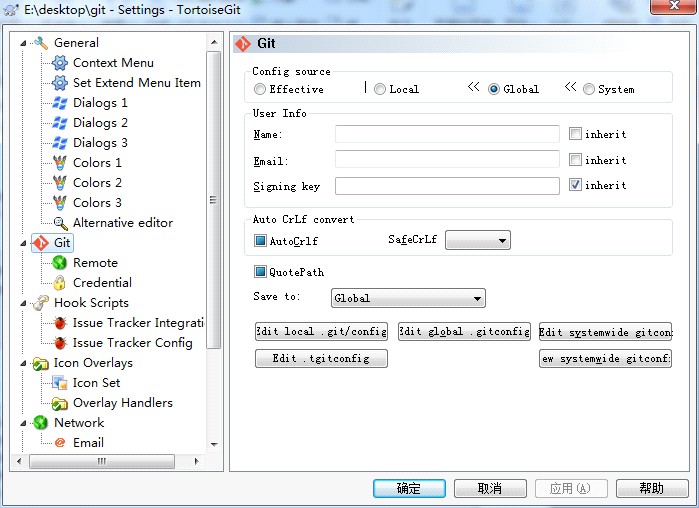The width and height of the screenshot is (699, 508).
Task: Select the System config source radio
Action: (588, 90)
